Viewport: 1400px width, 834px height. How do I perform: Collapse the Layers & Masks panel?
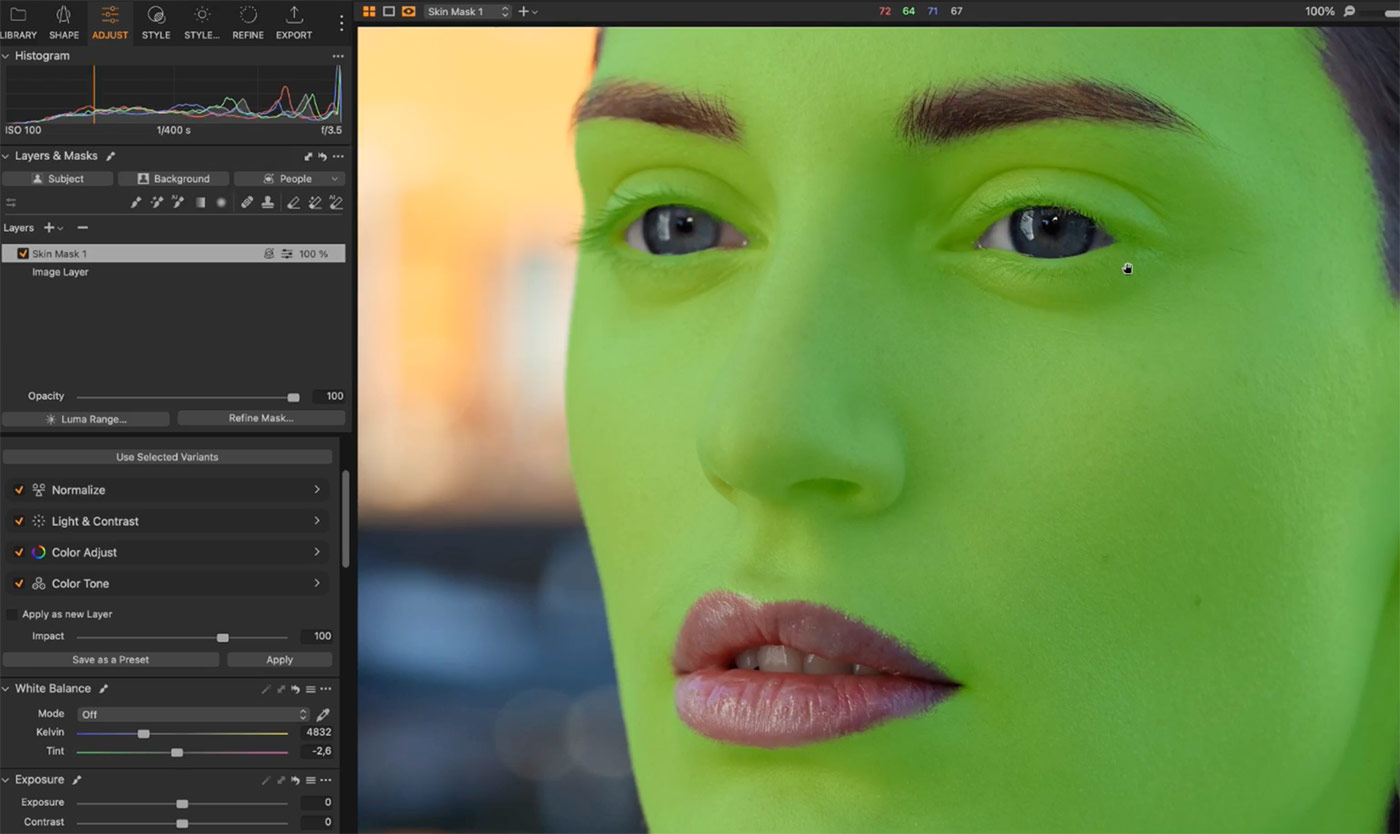pos(6,156)
